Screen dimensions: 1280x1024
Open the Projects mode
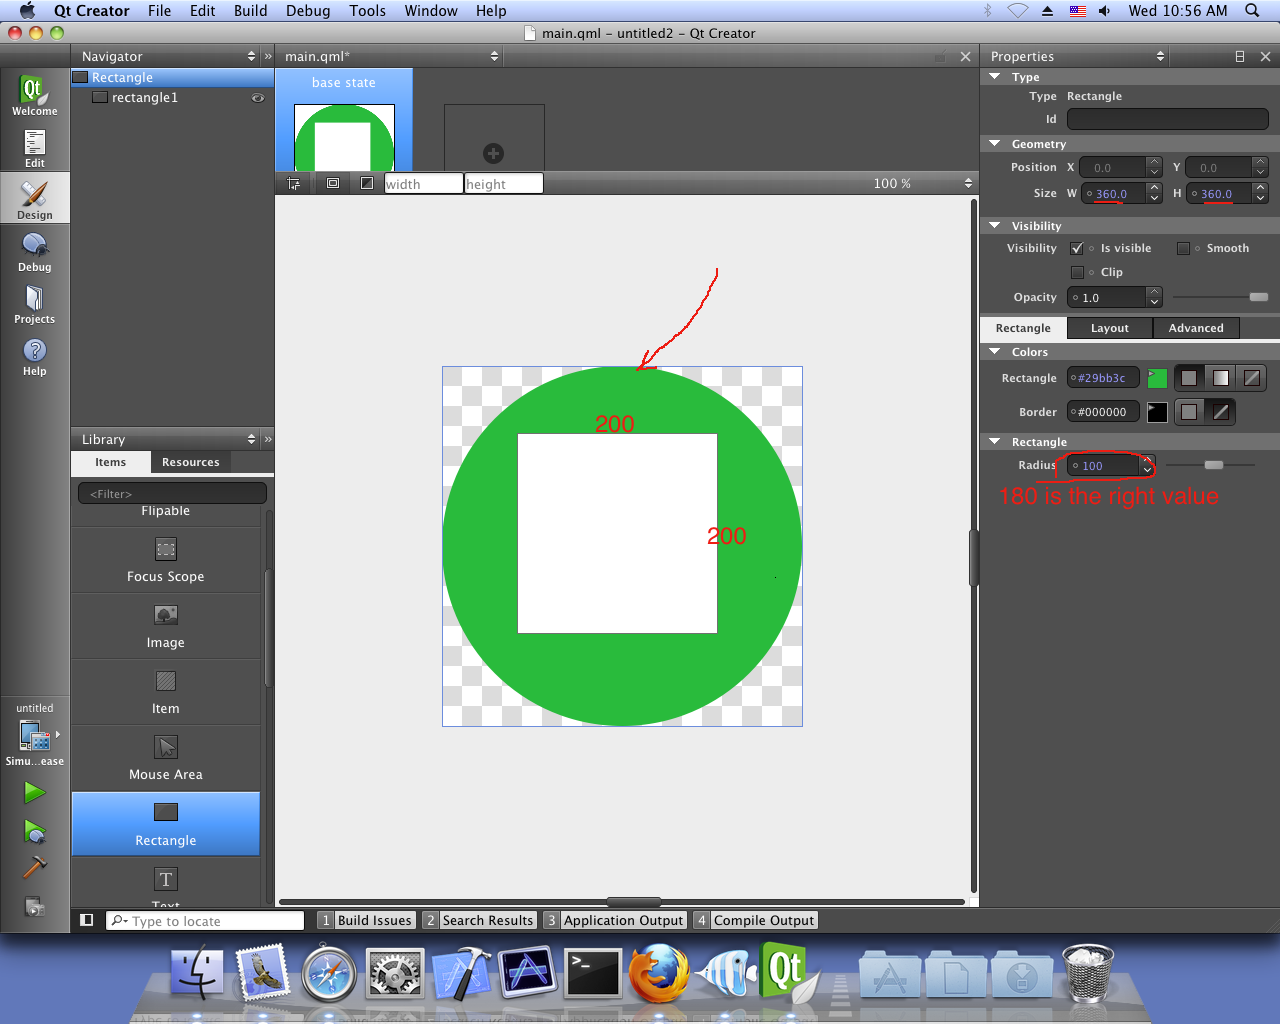click(34, 304)
